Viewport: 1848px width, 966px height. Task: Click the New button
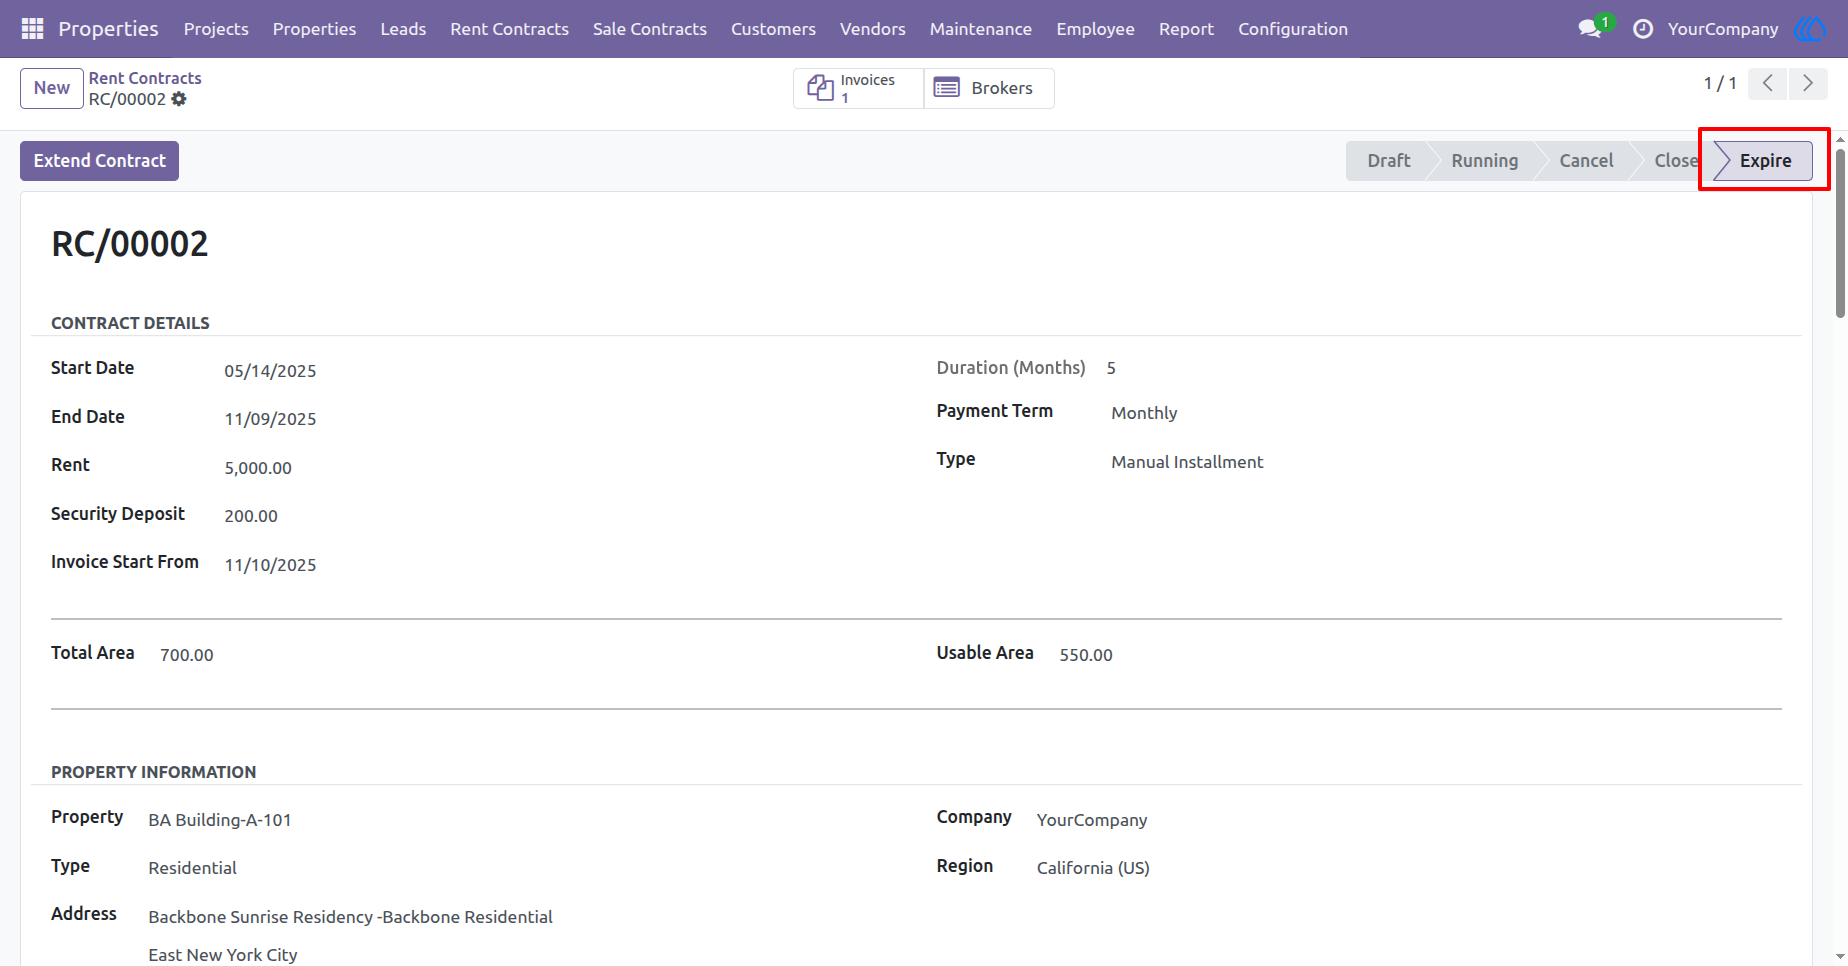[x=52, y=88]
